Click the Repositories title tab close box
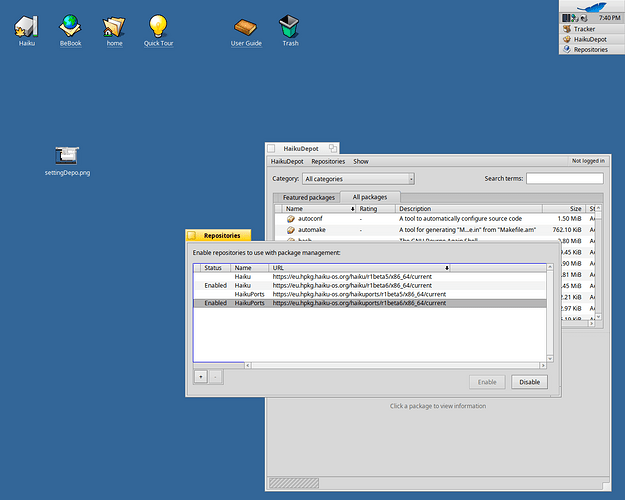Image resolution: width=625 pixels, height=500 pixels. (x=192, y=236)
